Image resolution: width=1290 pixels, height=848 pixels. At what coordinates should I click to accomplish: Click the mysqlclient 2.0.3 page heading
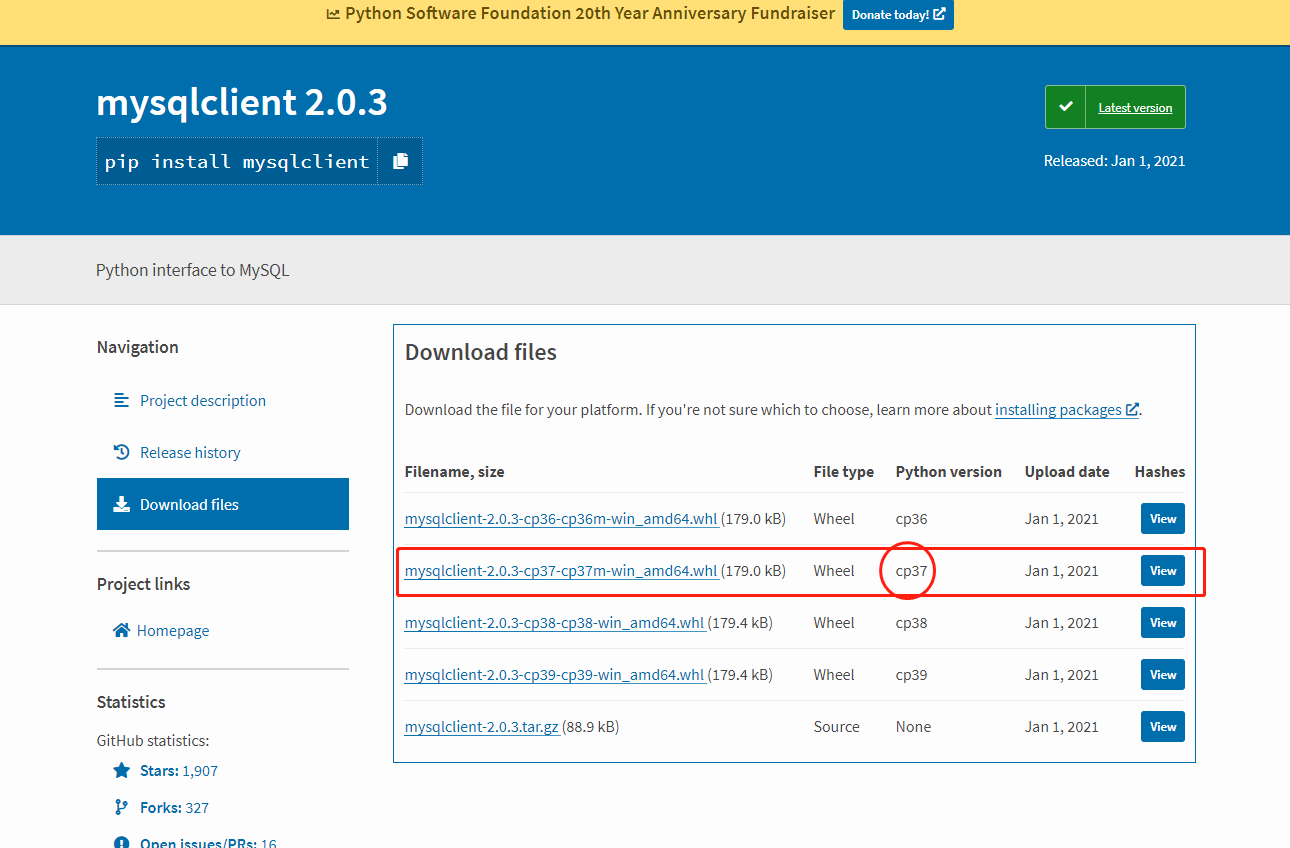tap(242, 102)
